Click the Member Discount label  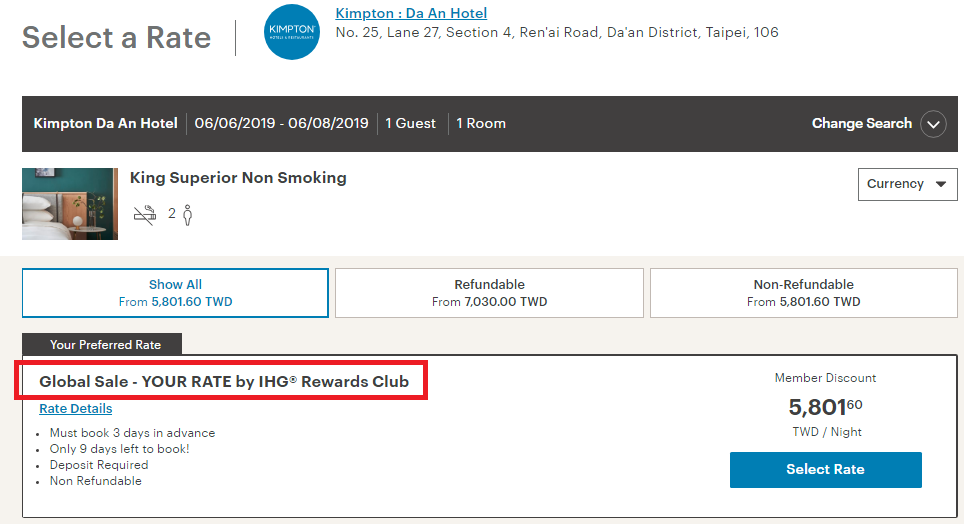[825, 378]
